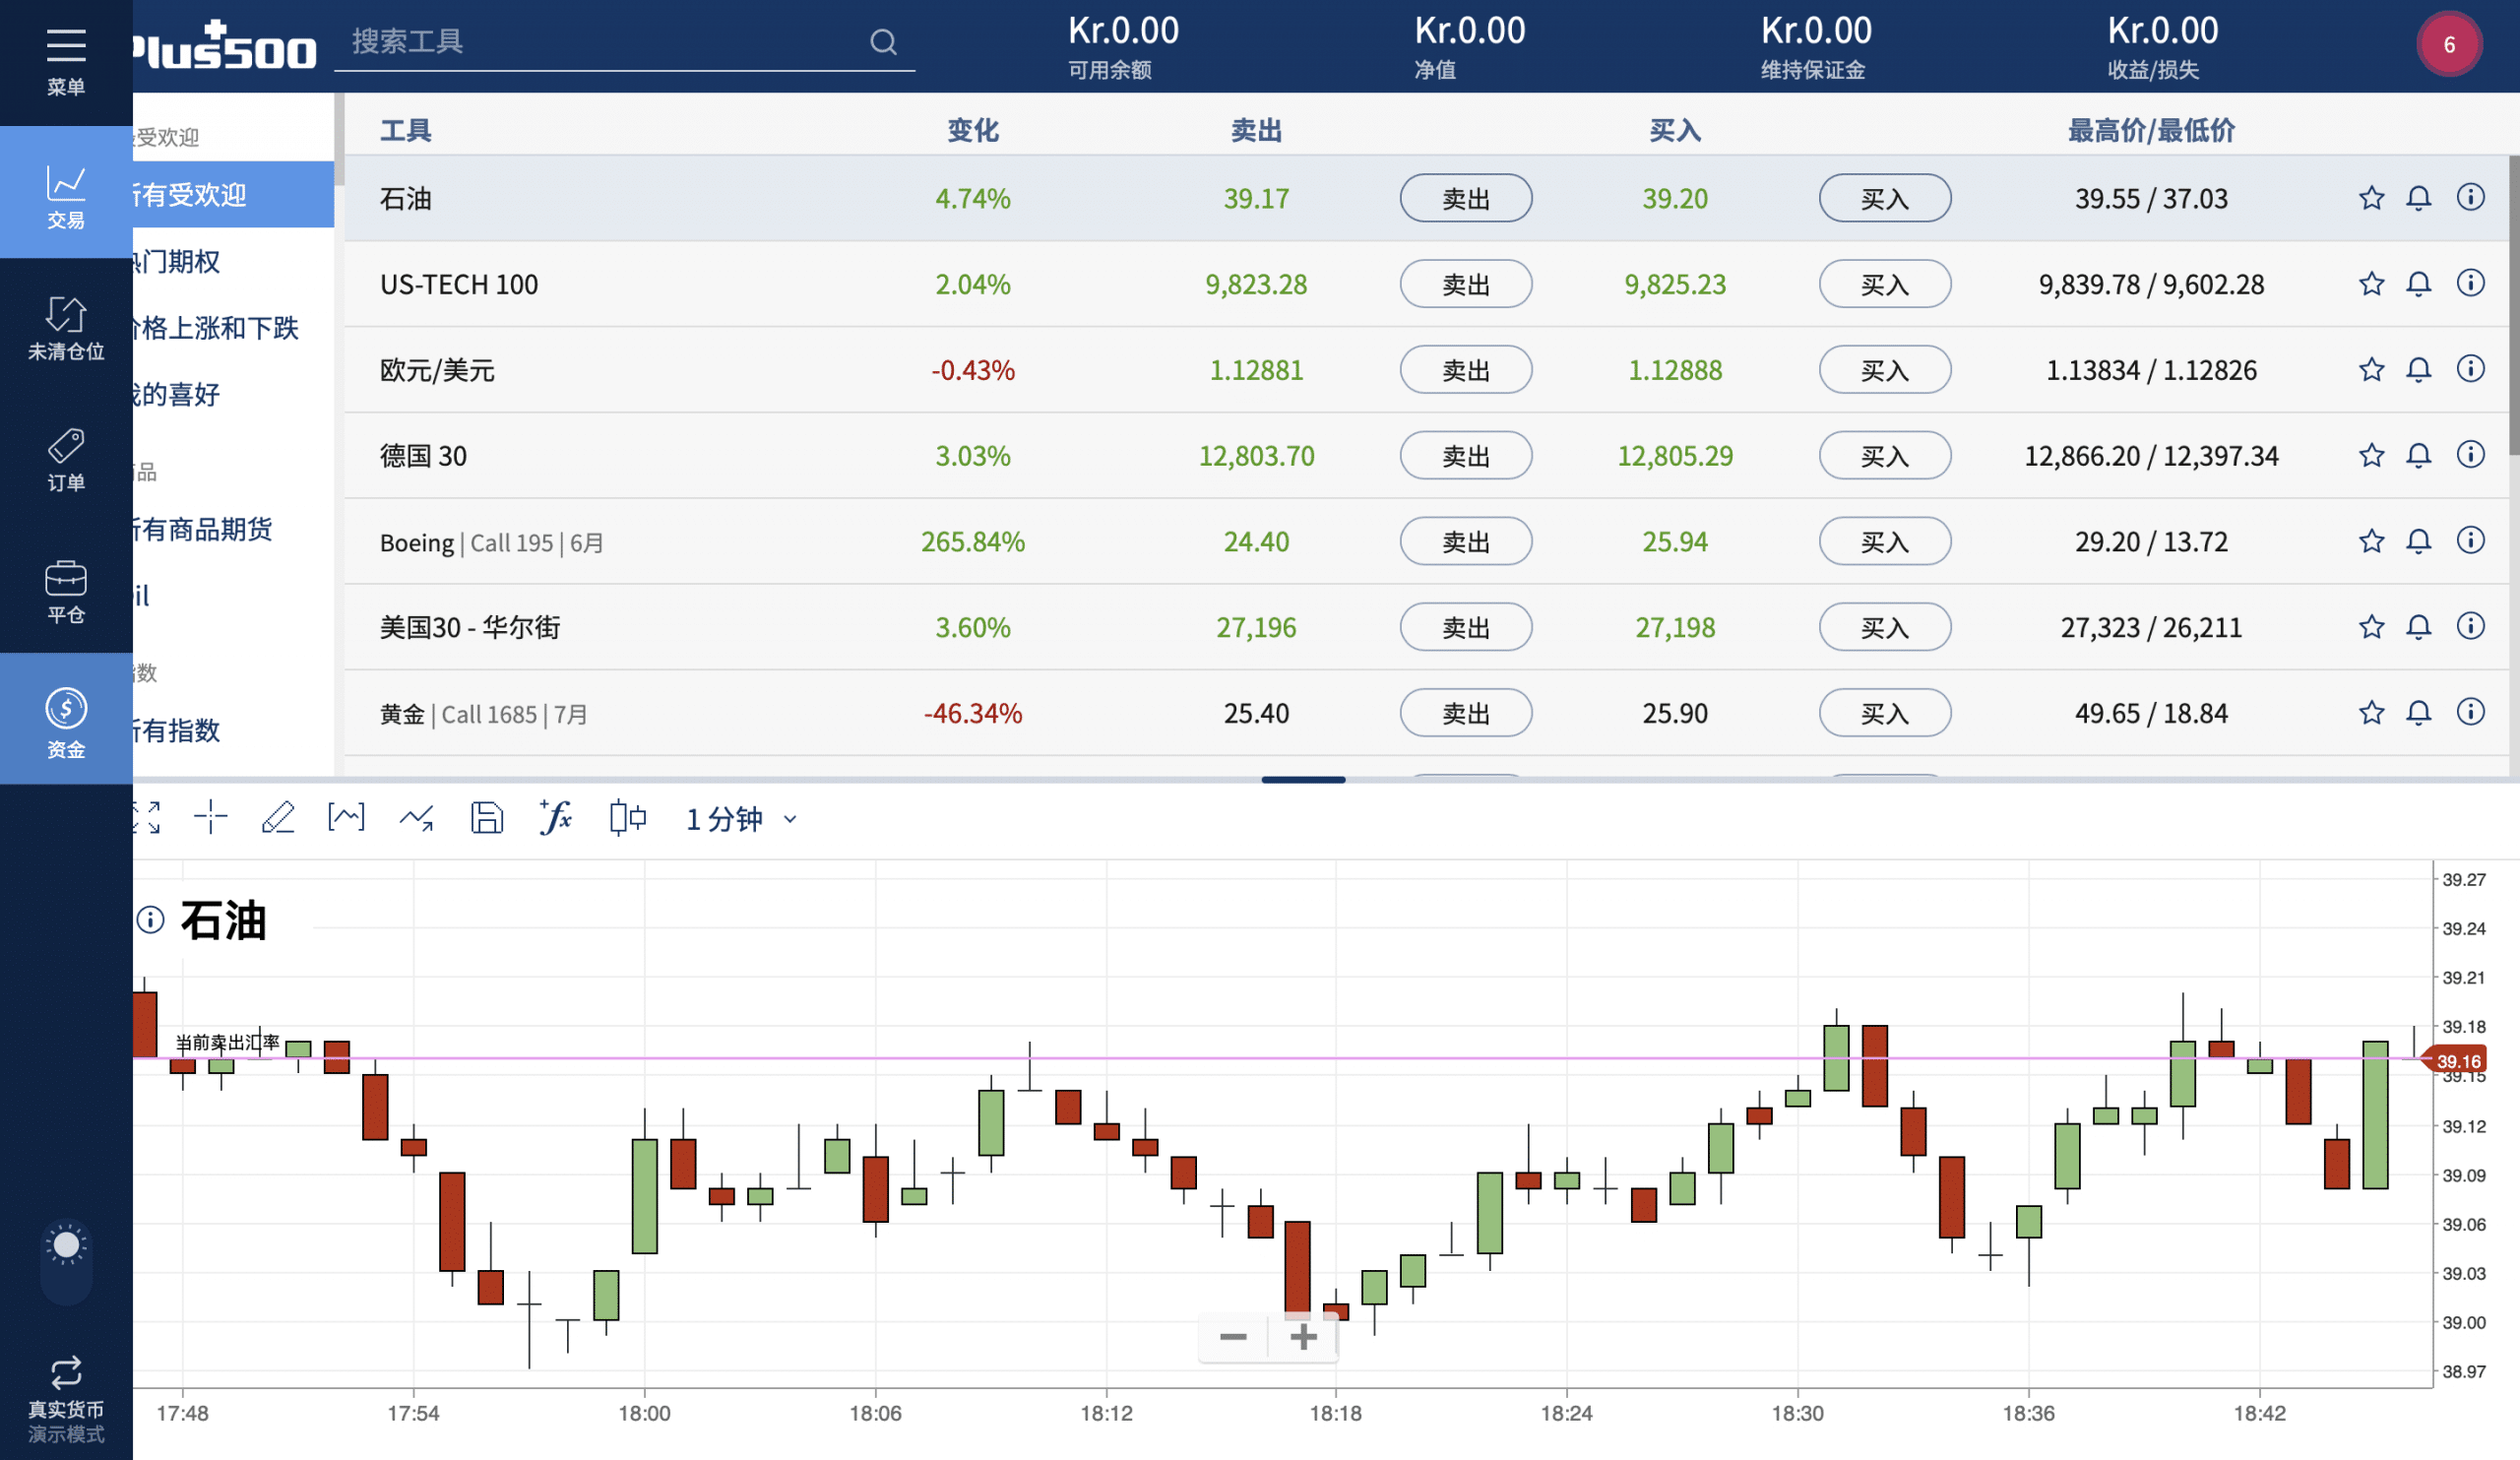Open info details for 石油 row

(2470, 197)
